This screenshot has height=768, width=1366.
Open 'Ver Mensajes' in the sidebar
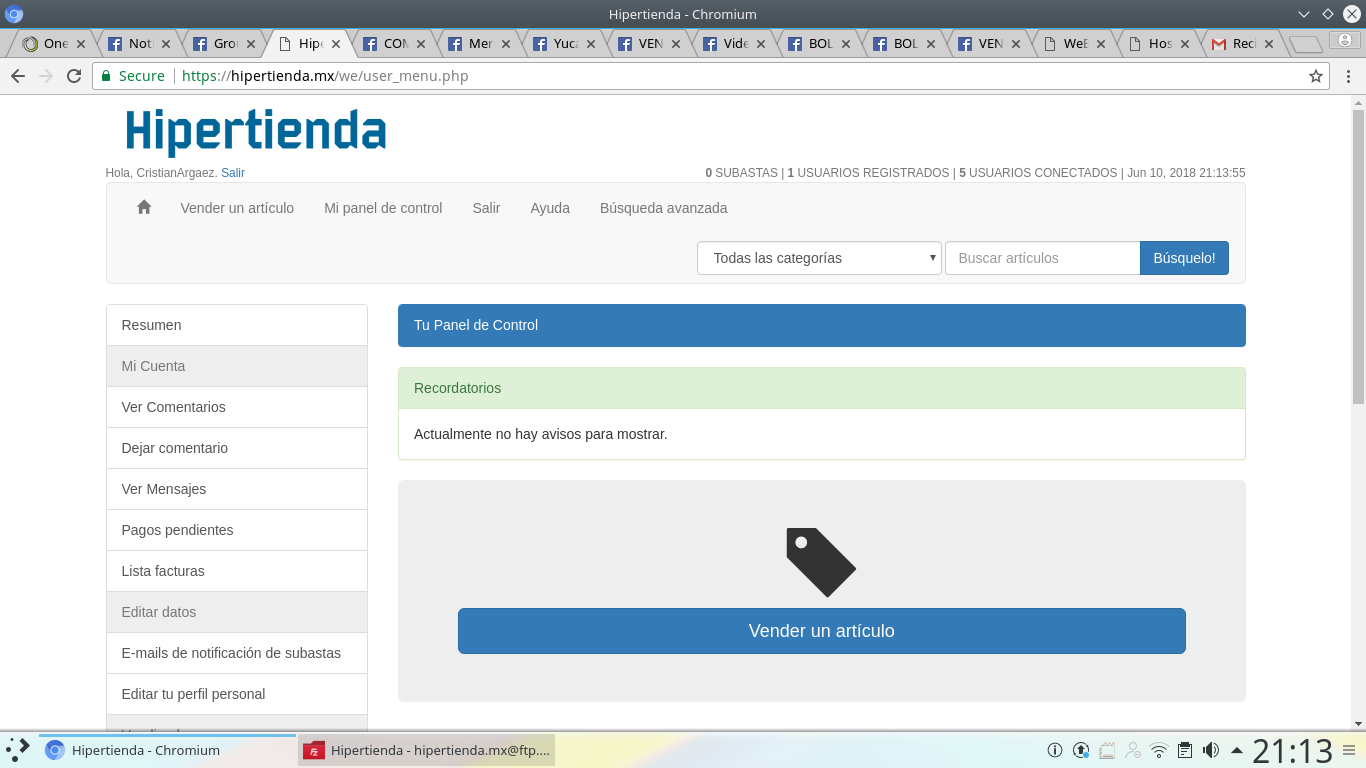[x=237, y=489]
